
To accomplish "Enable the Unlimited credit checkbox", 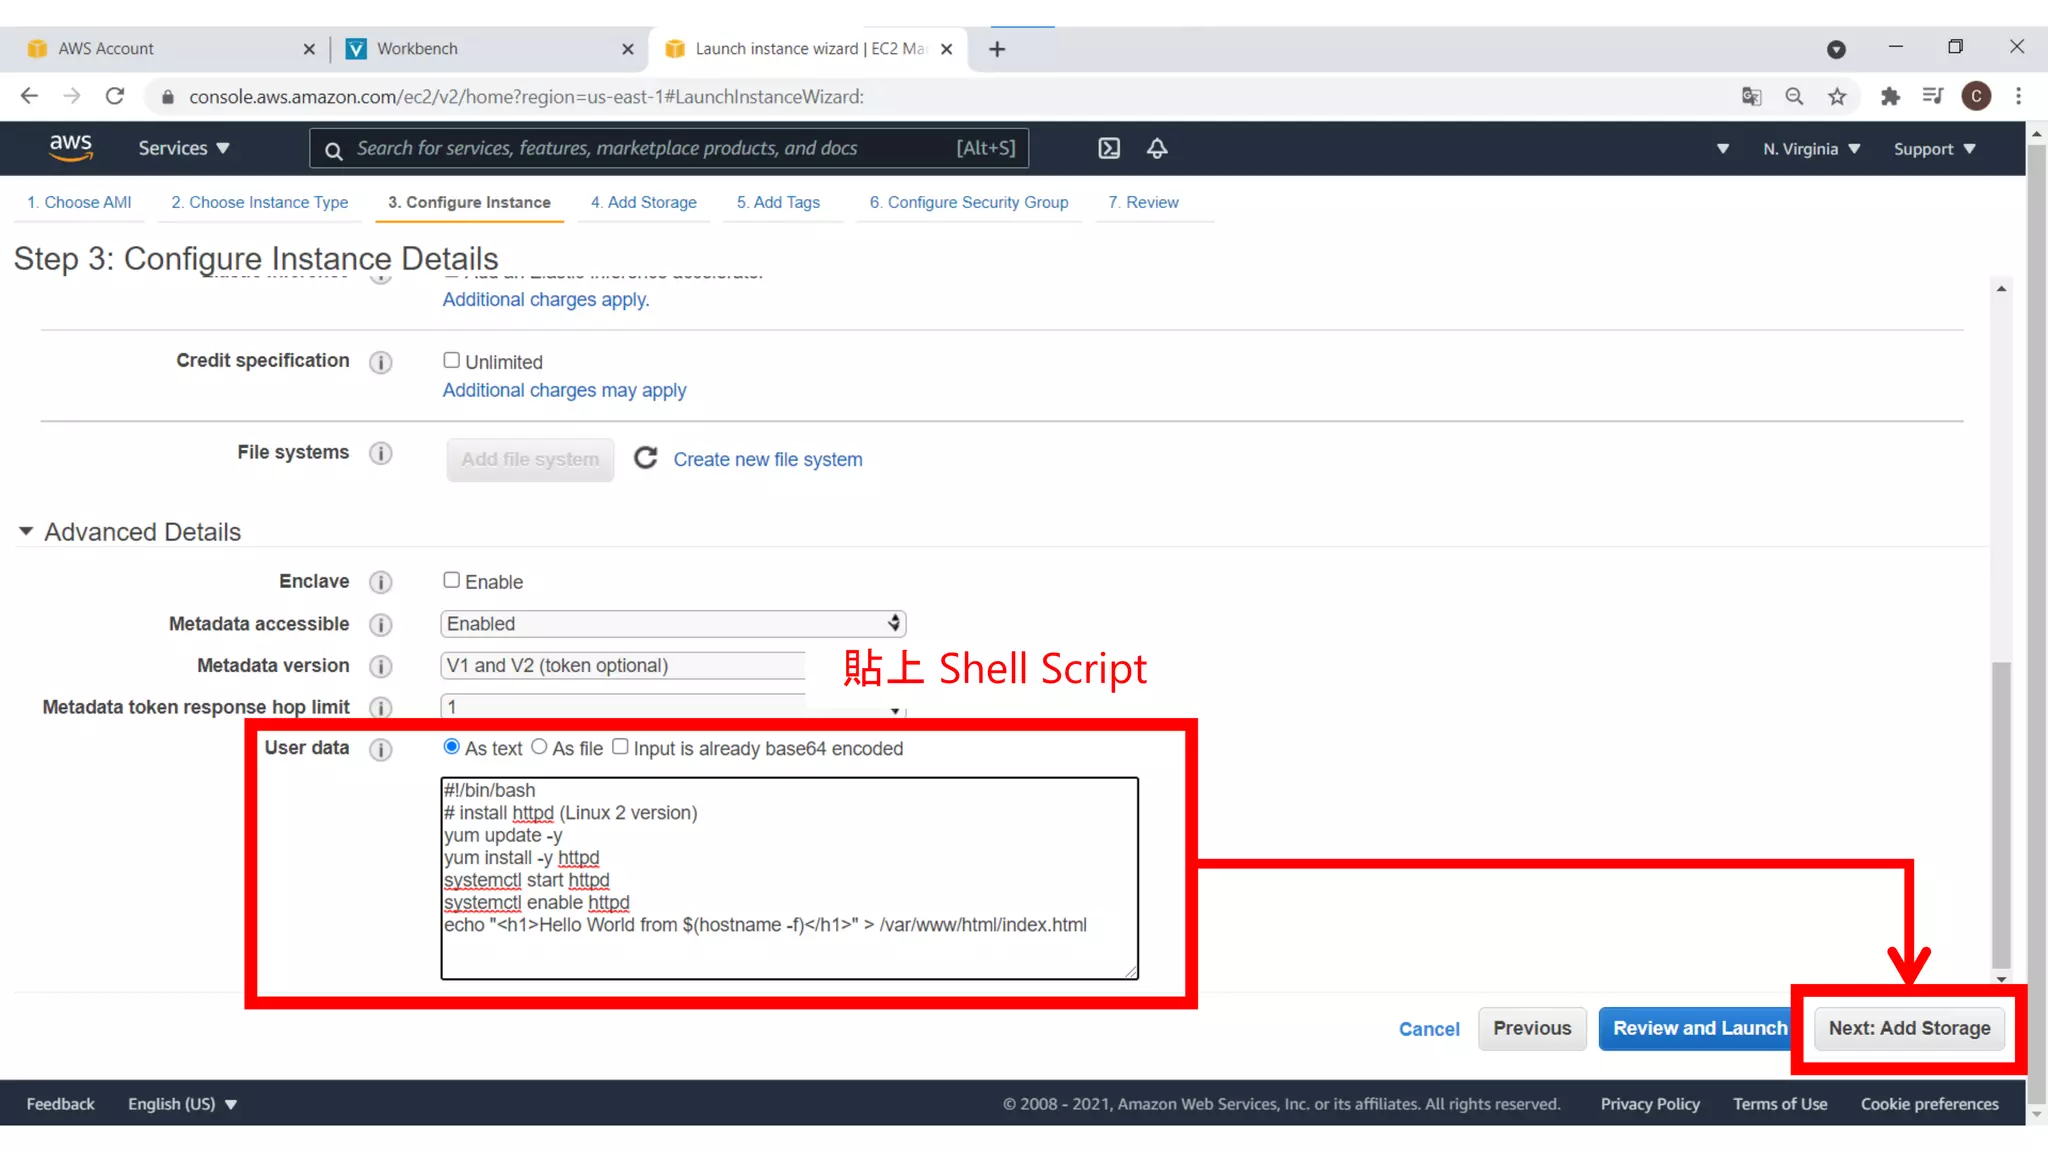I will 452,360.
